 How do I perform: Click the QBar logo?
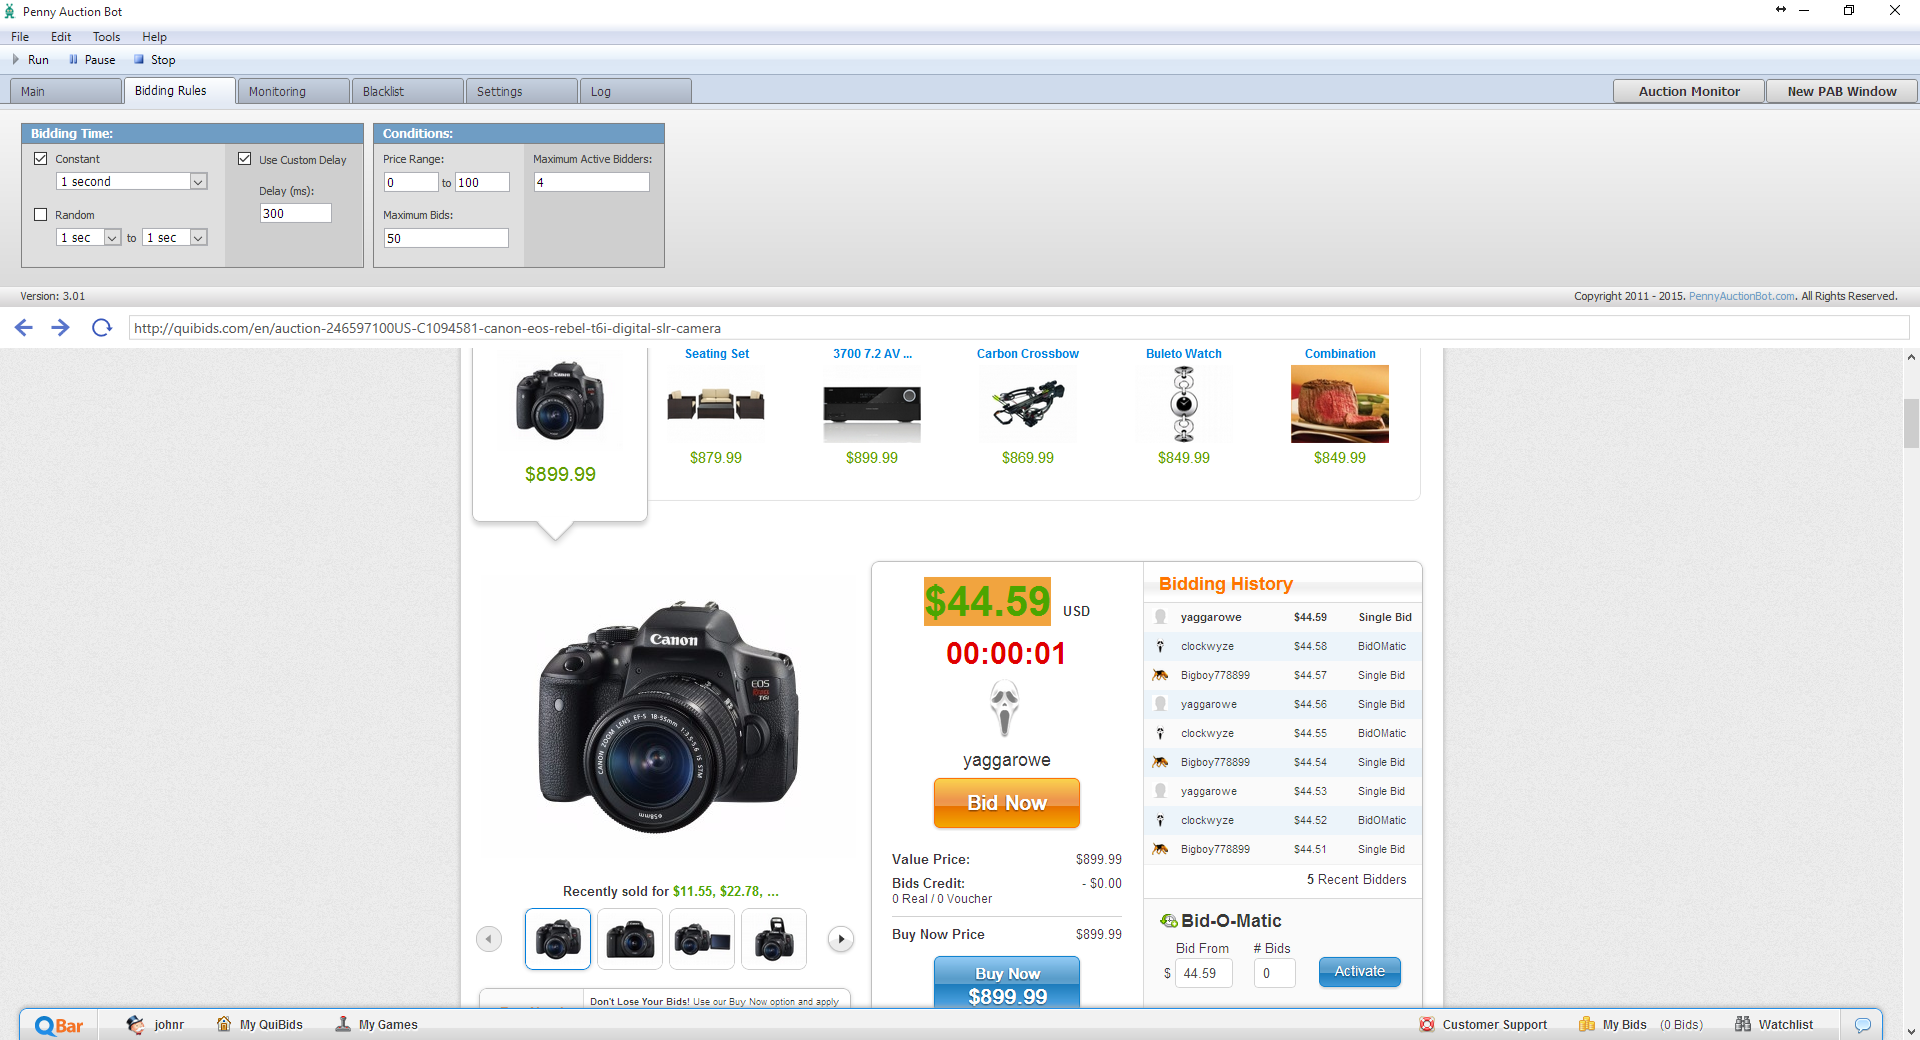tap(59, 1025)
